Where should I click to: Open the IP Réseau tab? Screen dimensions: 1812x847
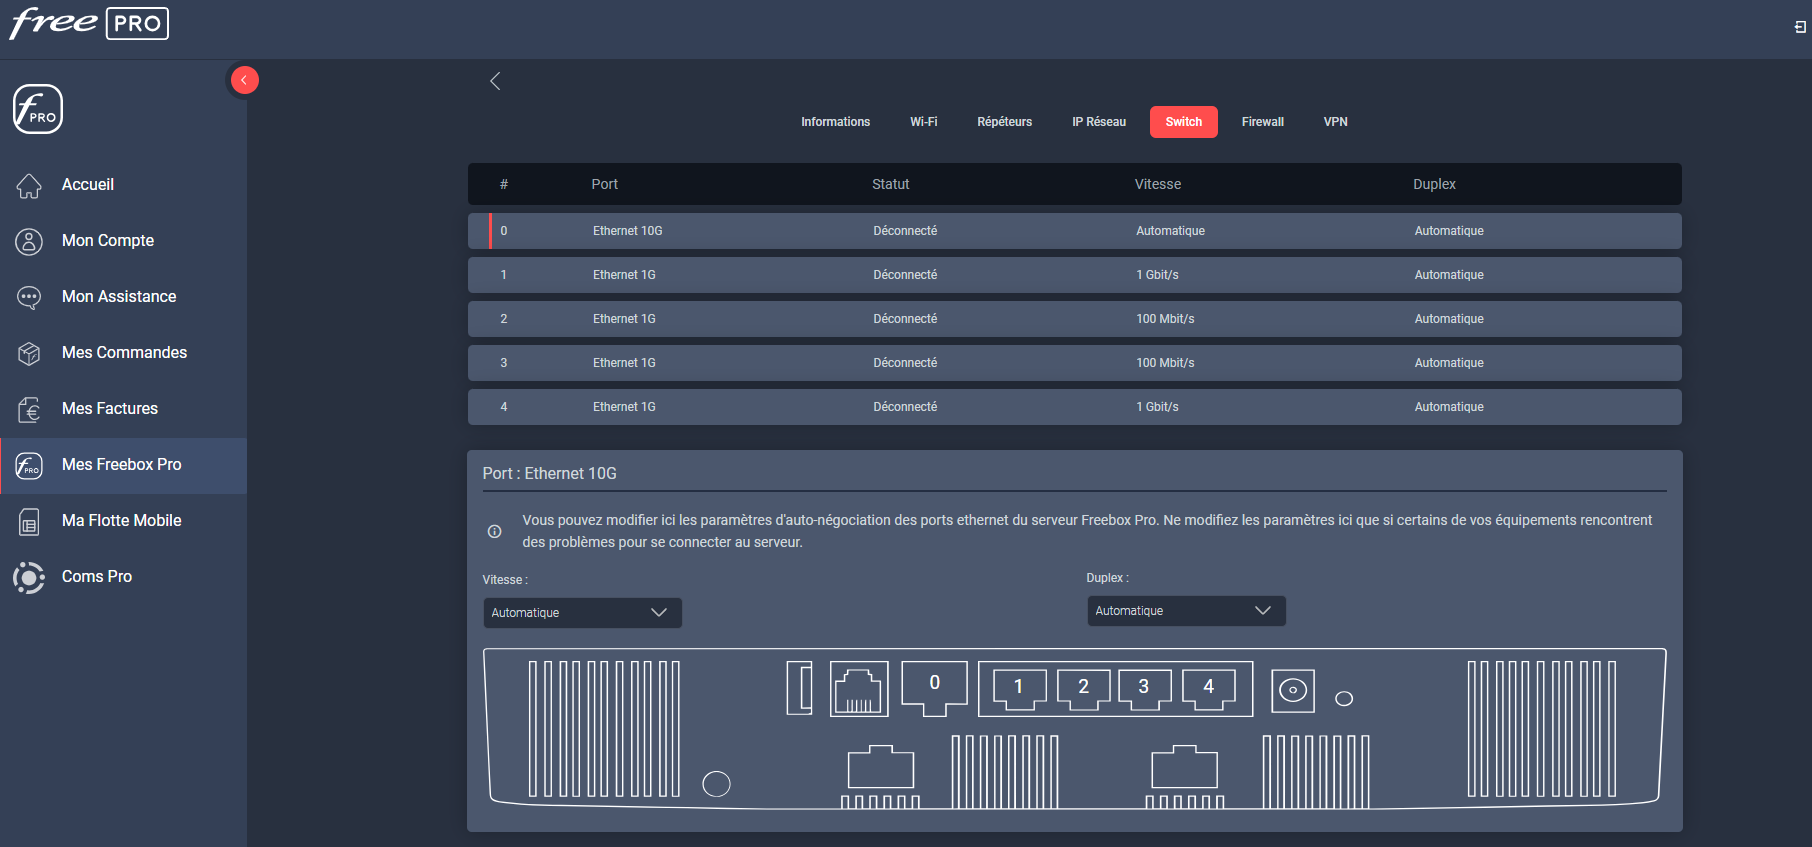[x=1099, y=122]
